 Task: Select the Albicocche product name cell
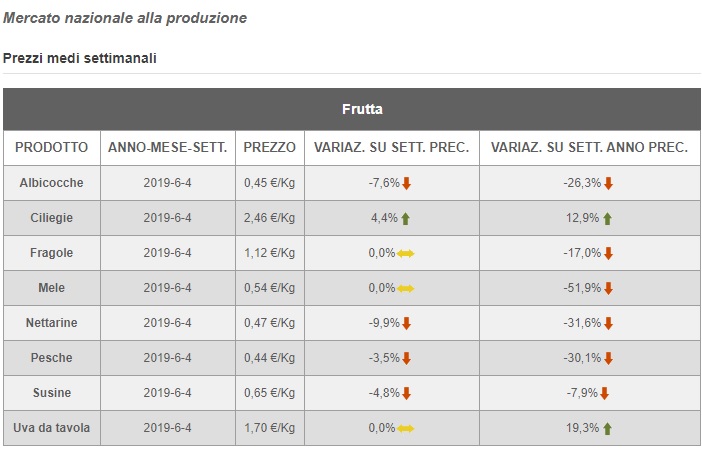click(x=52, y=183)
